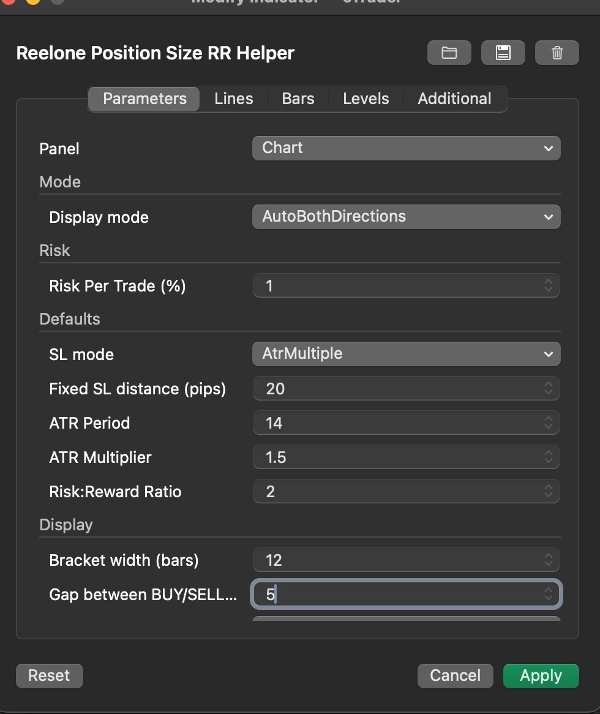
Task: Click the Risk section heading
Action: click(x=55, y=250)
